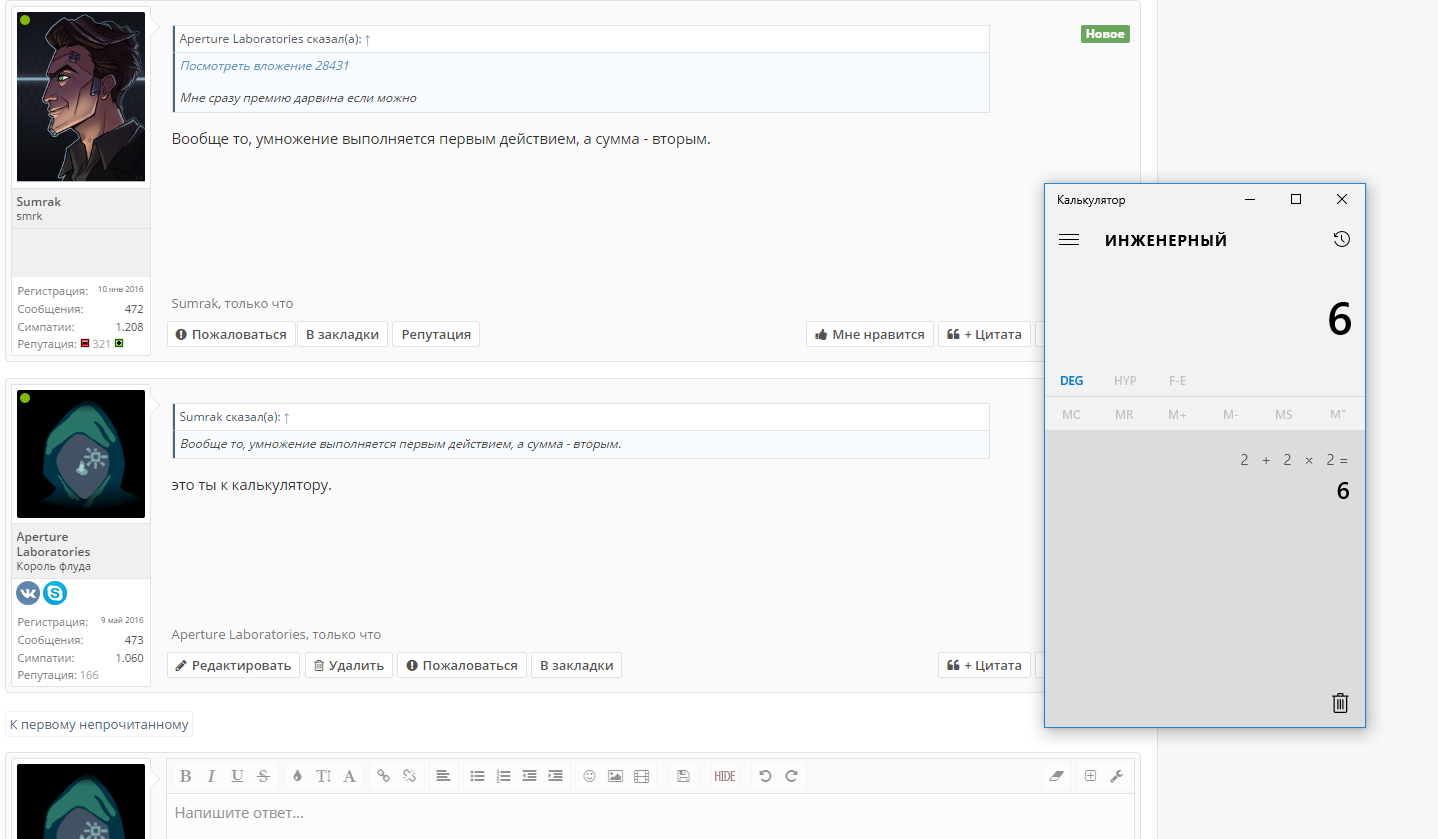1438x839 pixels.
Task: Toggle BB code mode with wrench icon
Action: click(x=1116, y=776)
